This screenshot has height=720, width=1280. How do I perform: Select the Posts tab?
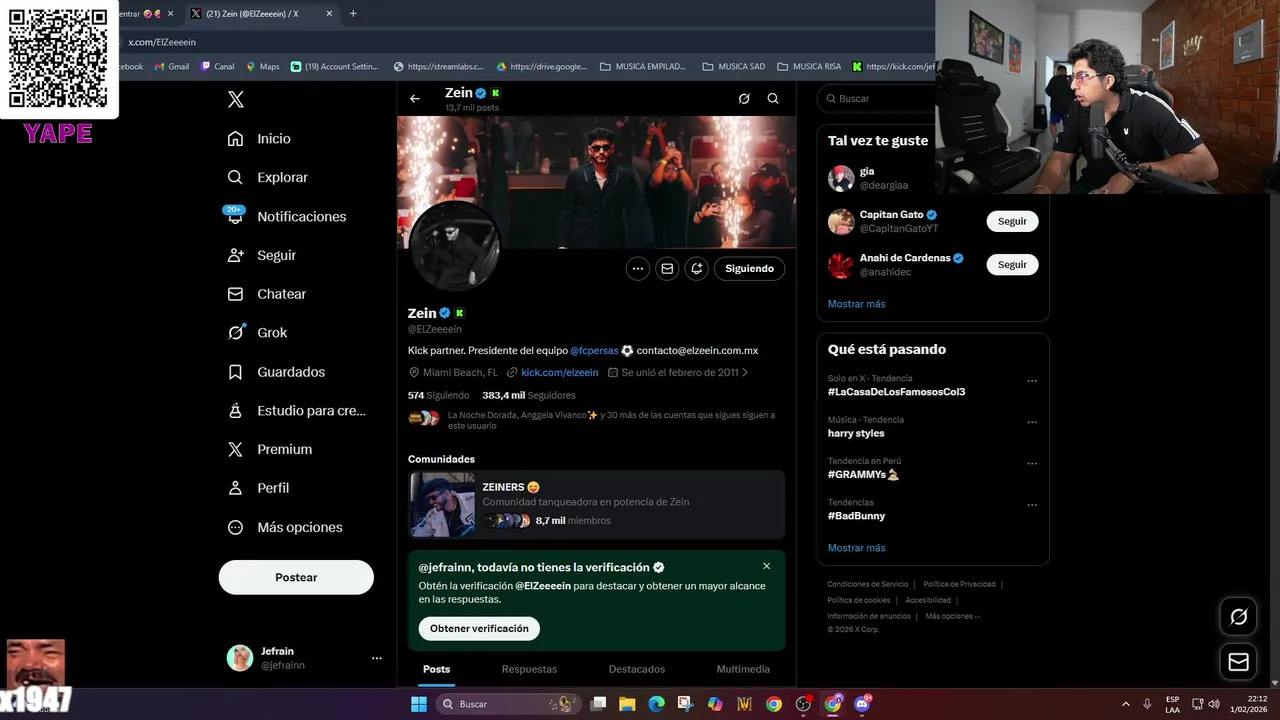(x=436, y=669)
